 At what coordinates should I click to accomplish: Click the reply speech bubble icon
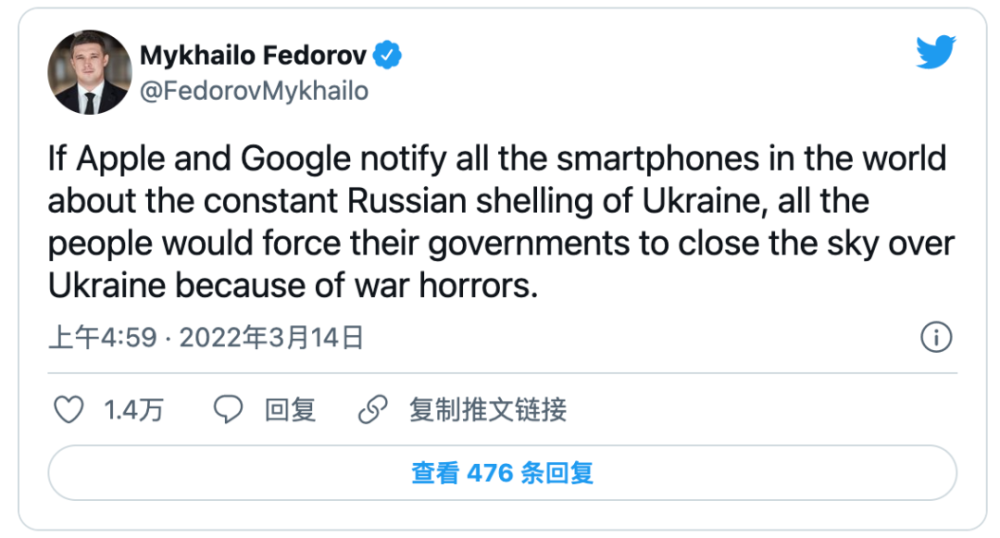[x=228, y=409]
